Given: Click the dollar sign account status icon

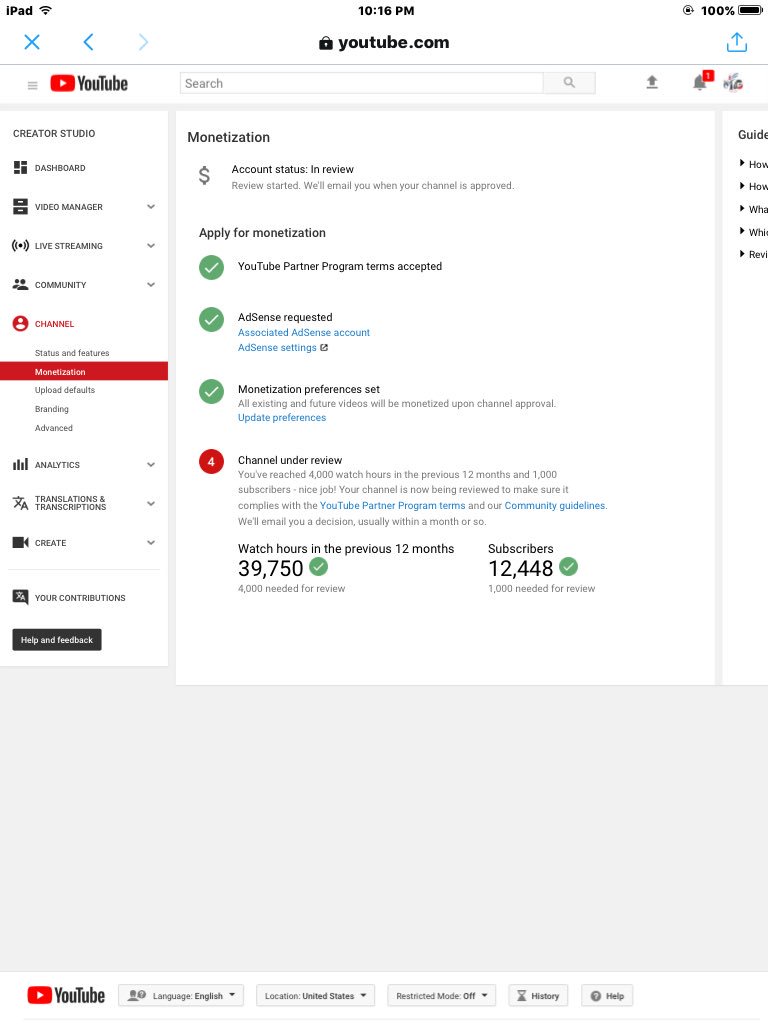Looking at the screenshot, I should 204,176.
